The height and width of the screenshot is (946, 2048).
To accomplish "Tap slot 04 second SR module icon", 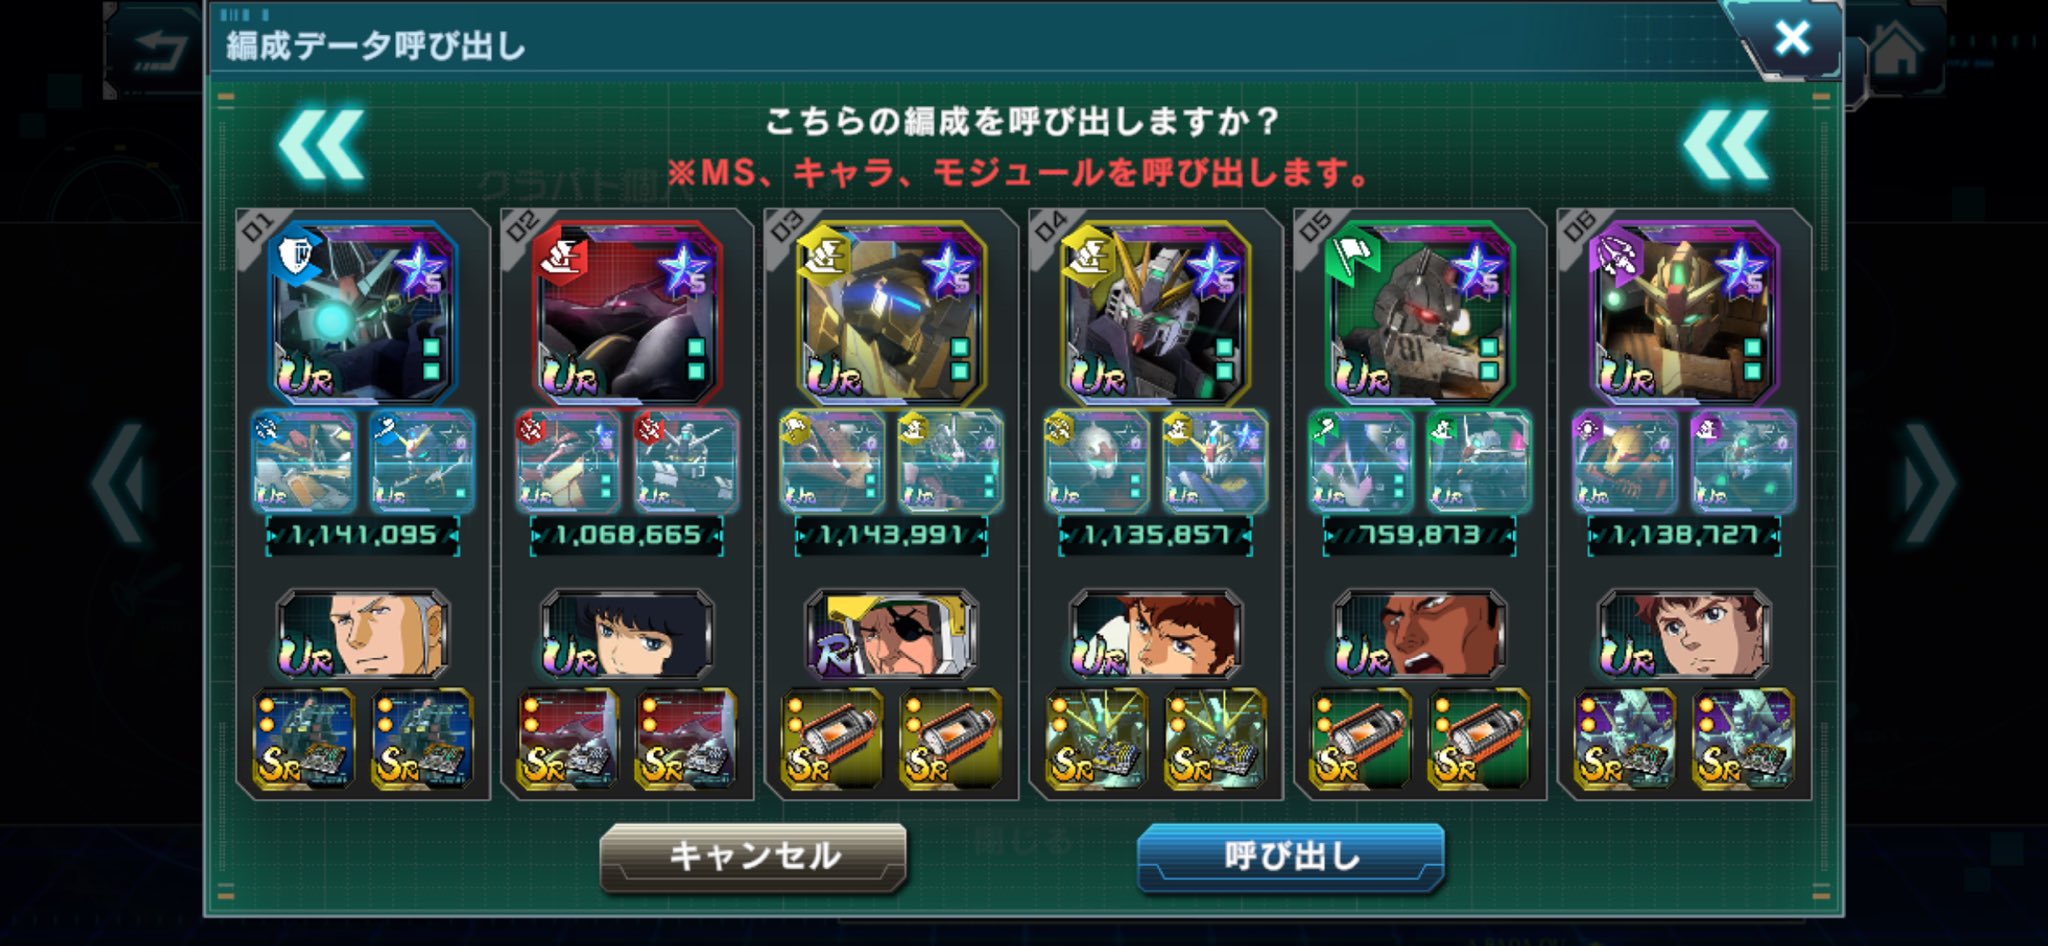I will [1215, 738].
